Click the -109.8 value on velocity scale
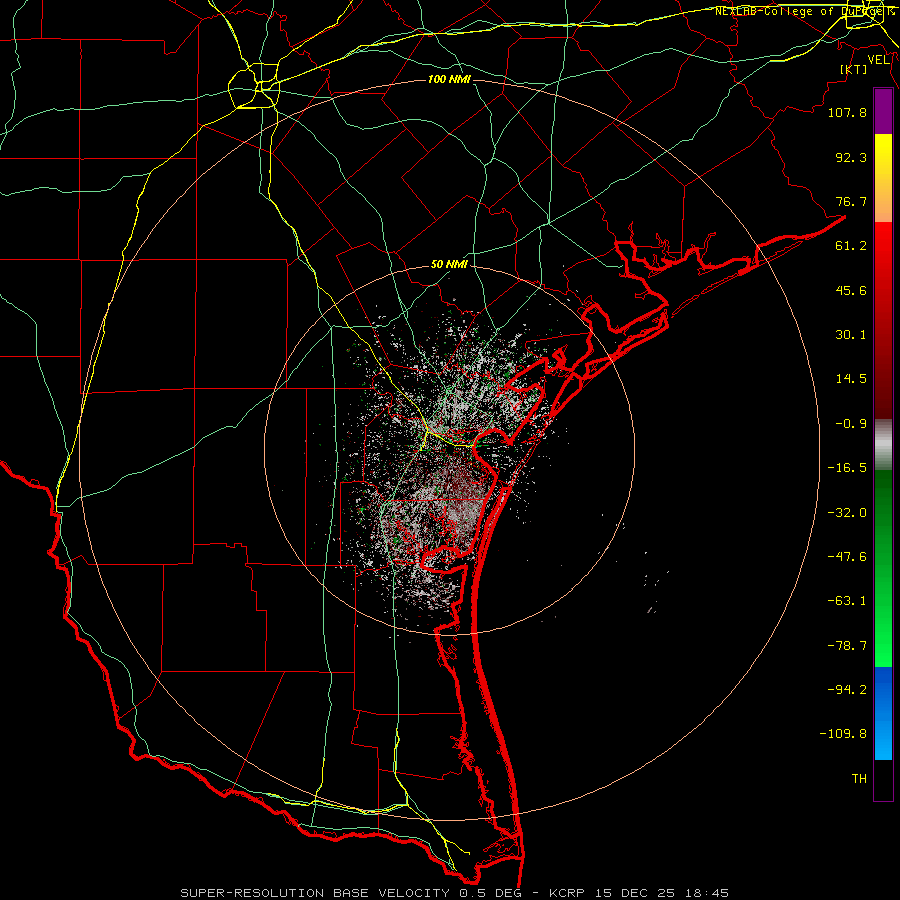This screenshot has width=900, height=900. pyautogui.click(x=843, y=734)
